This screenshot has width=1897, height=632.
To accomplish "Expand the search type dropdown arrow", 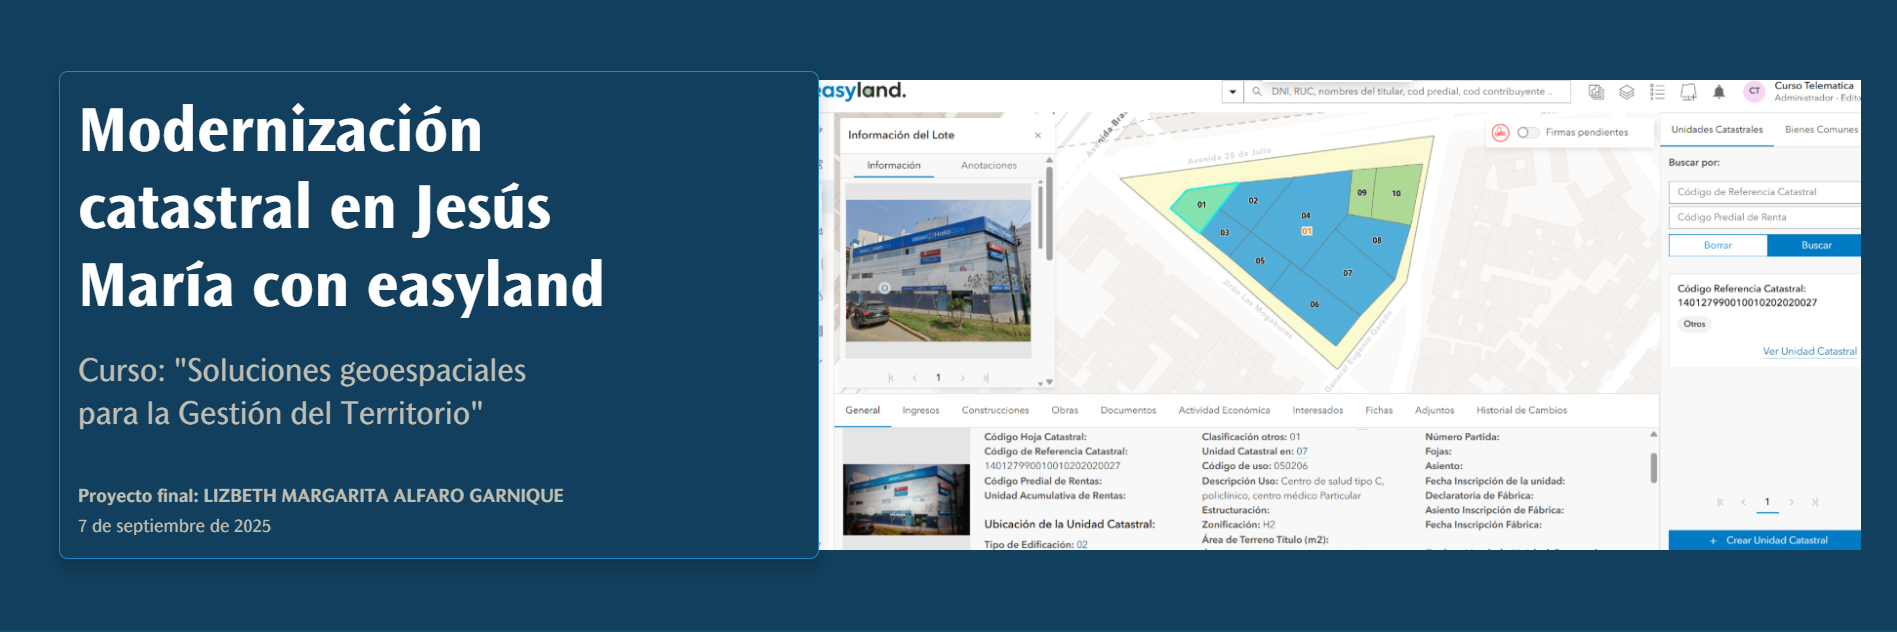I will point(1232,92).
